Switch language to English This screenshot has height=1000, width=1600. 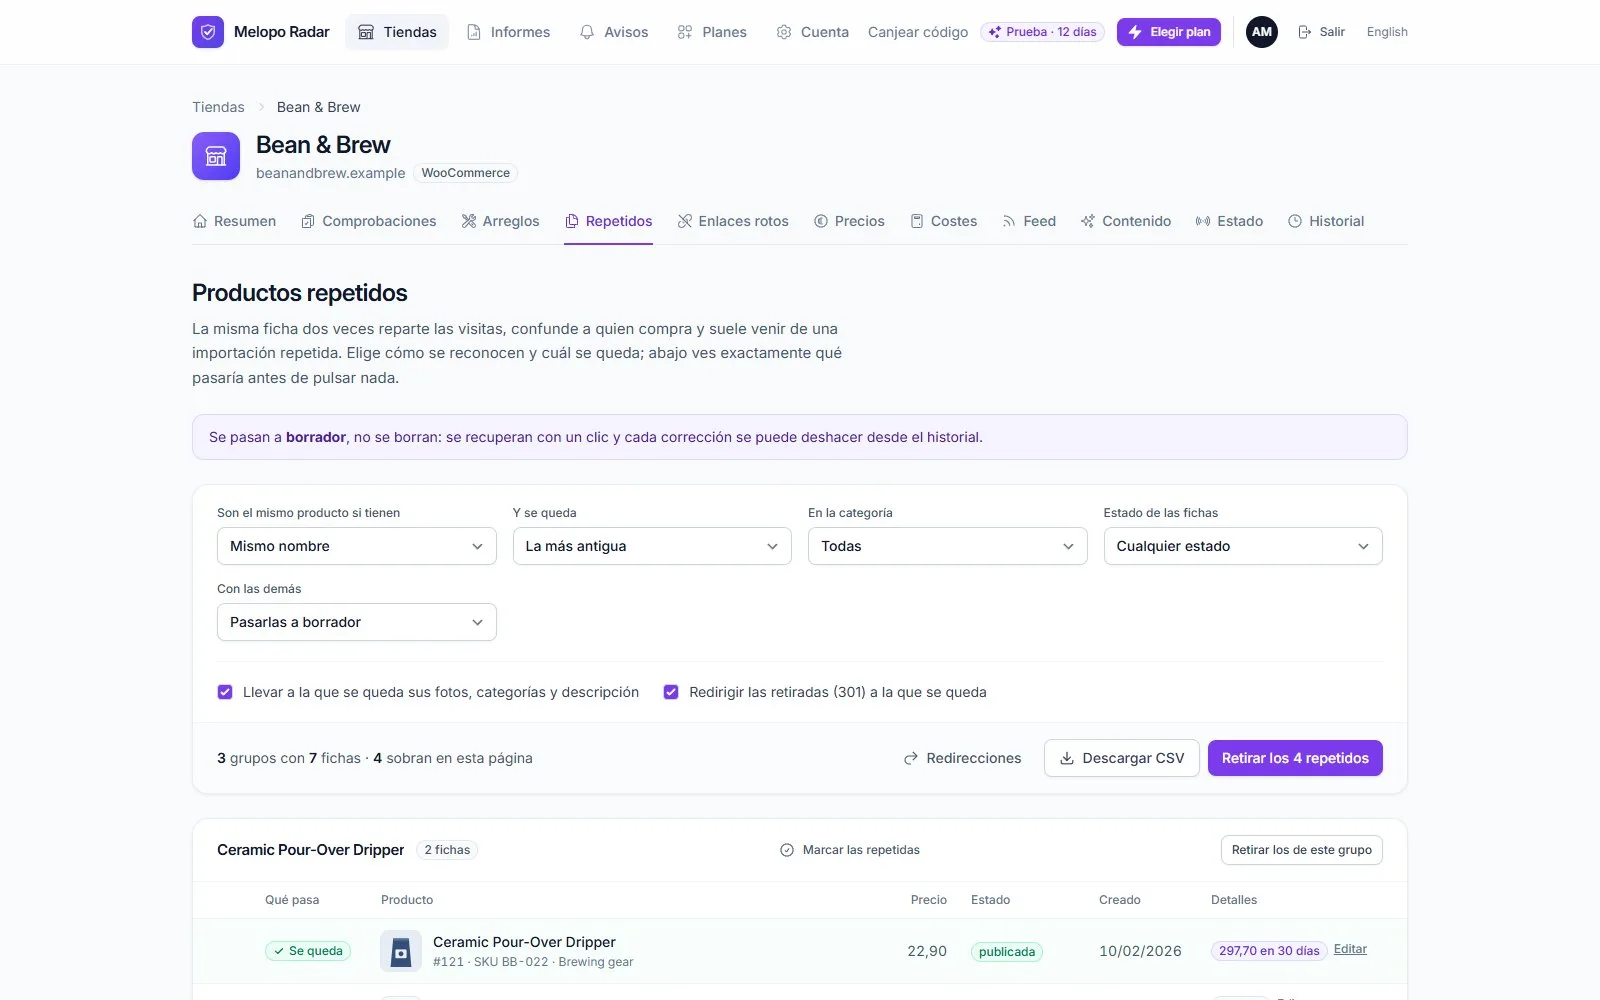coord(1387,32)
